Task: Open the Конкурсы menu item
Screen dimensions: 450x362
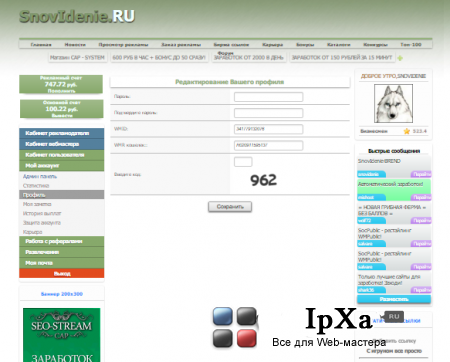Action: pyautogui.click(x=375, y=44)
